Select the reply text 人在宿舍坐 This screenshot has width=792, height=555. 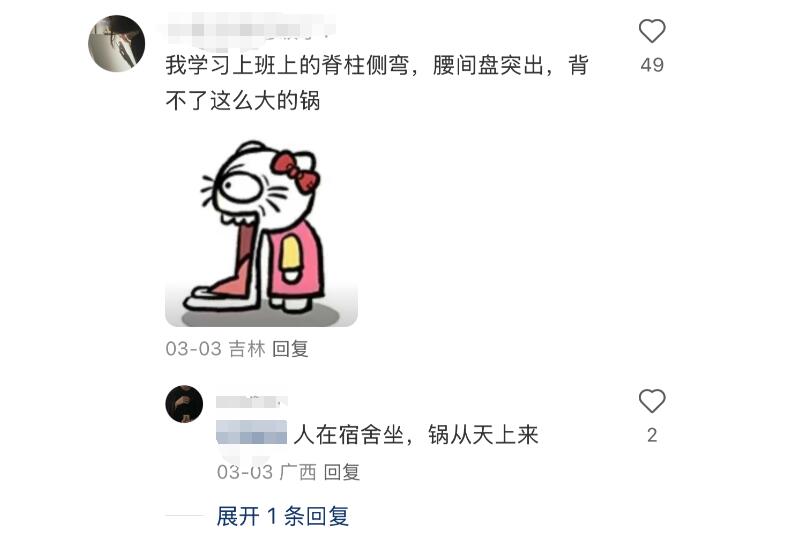tap(349, 435)
